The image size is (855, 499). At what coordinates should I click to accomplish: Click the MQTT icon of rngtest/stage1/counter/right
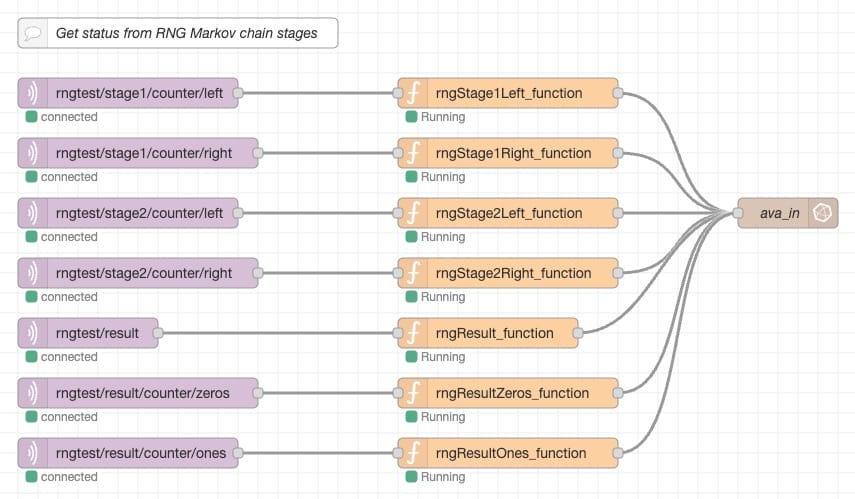33,153
